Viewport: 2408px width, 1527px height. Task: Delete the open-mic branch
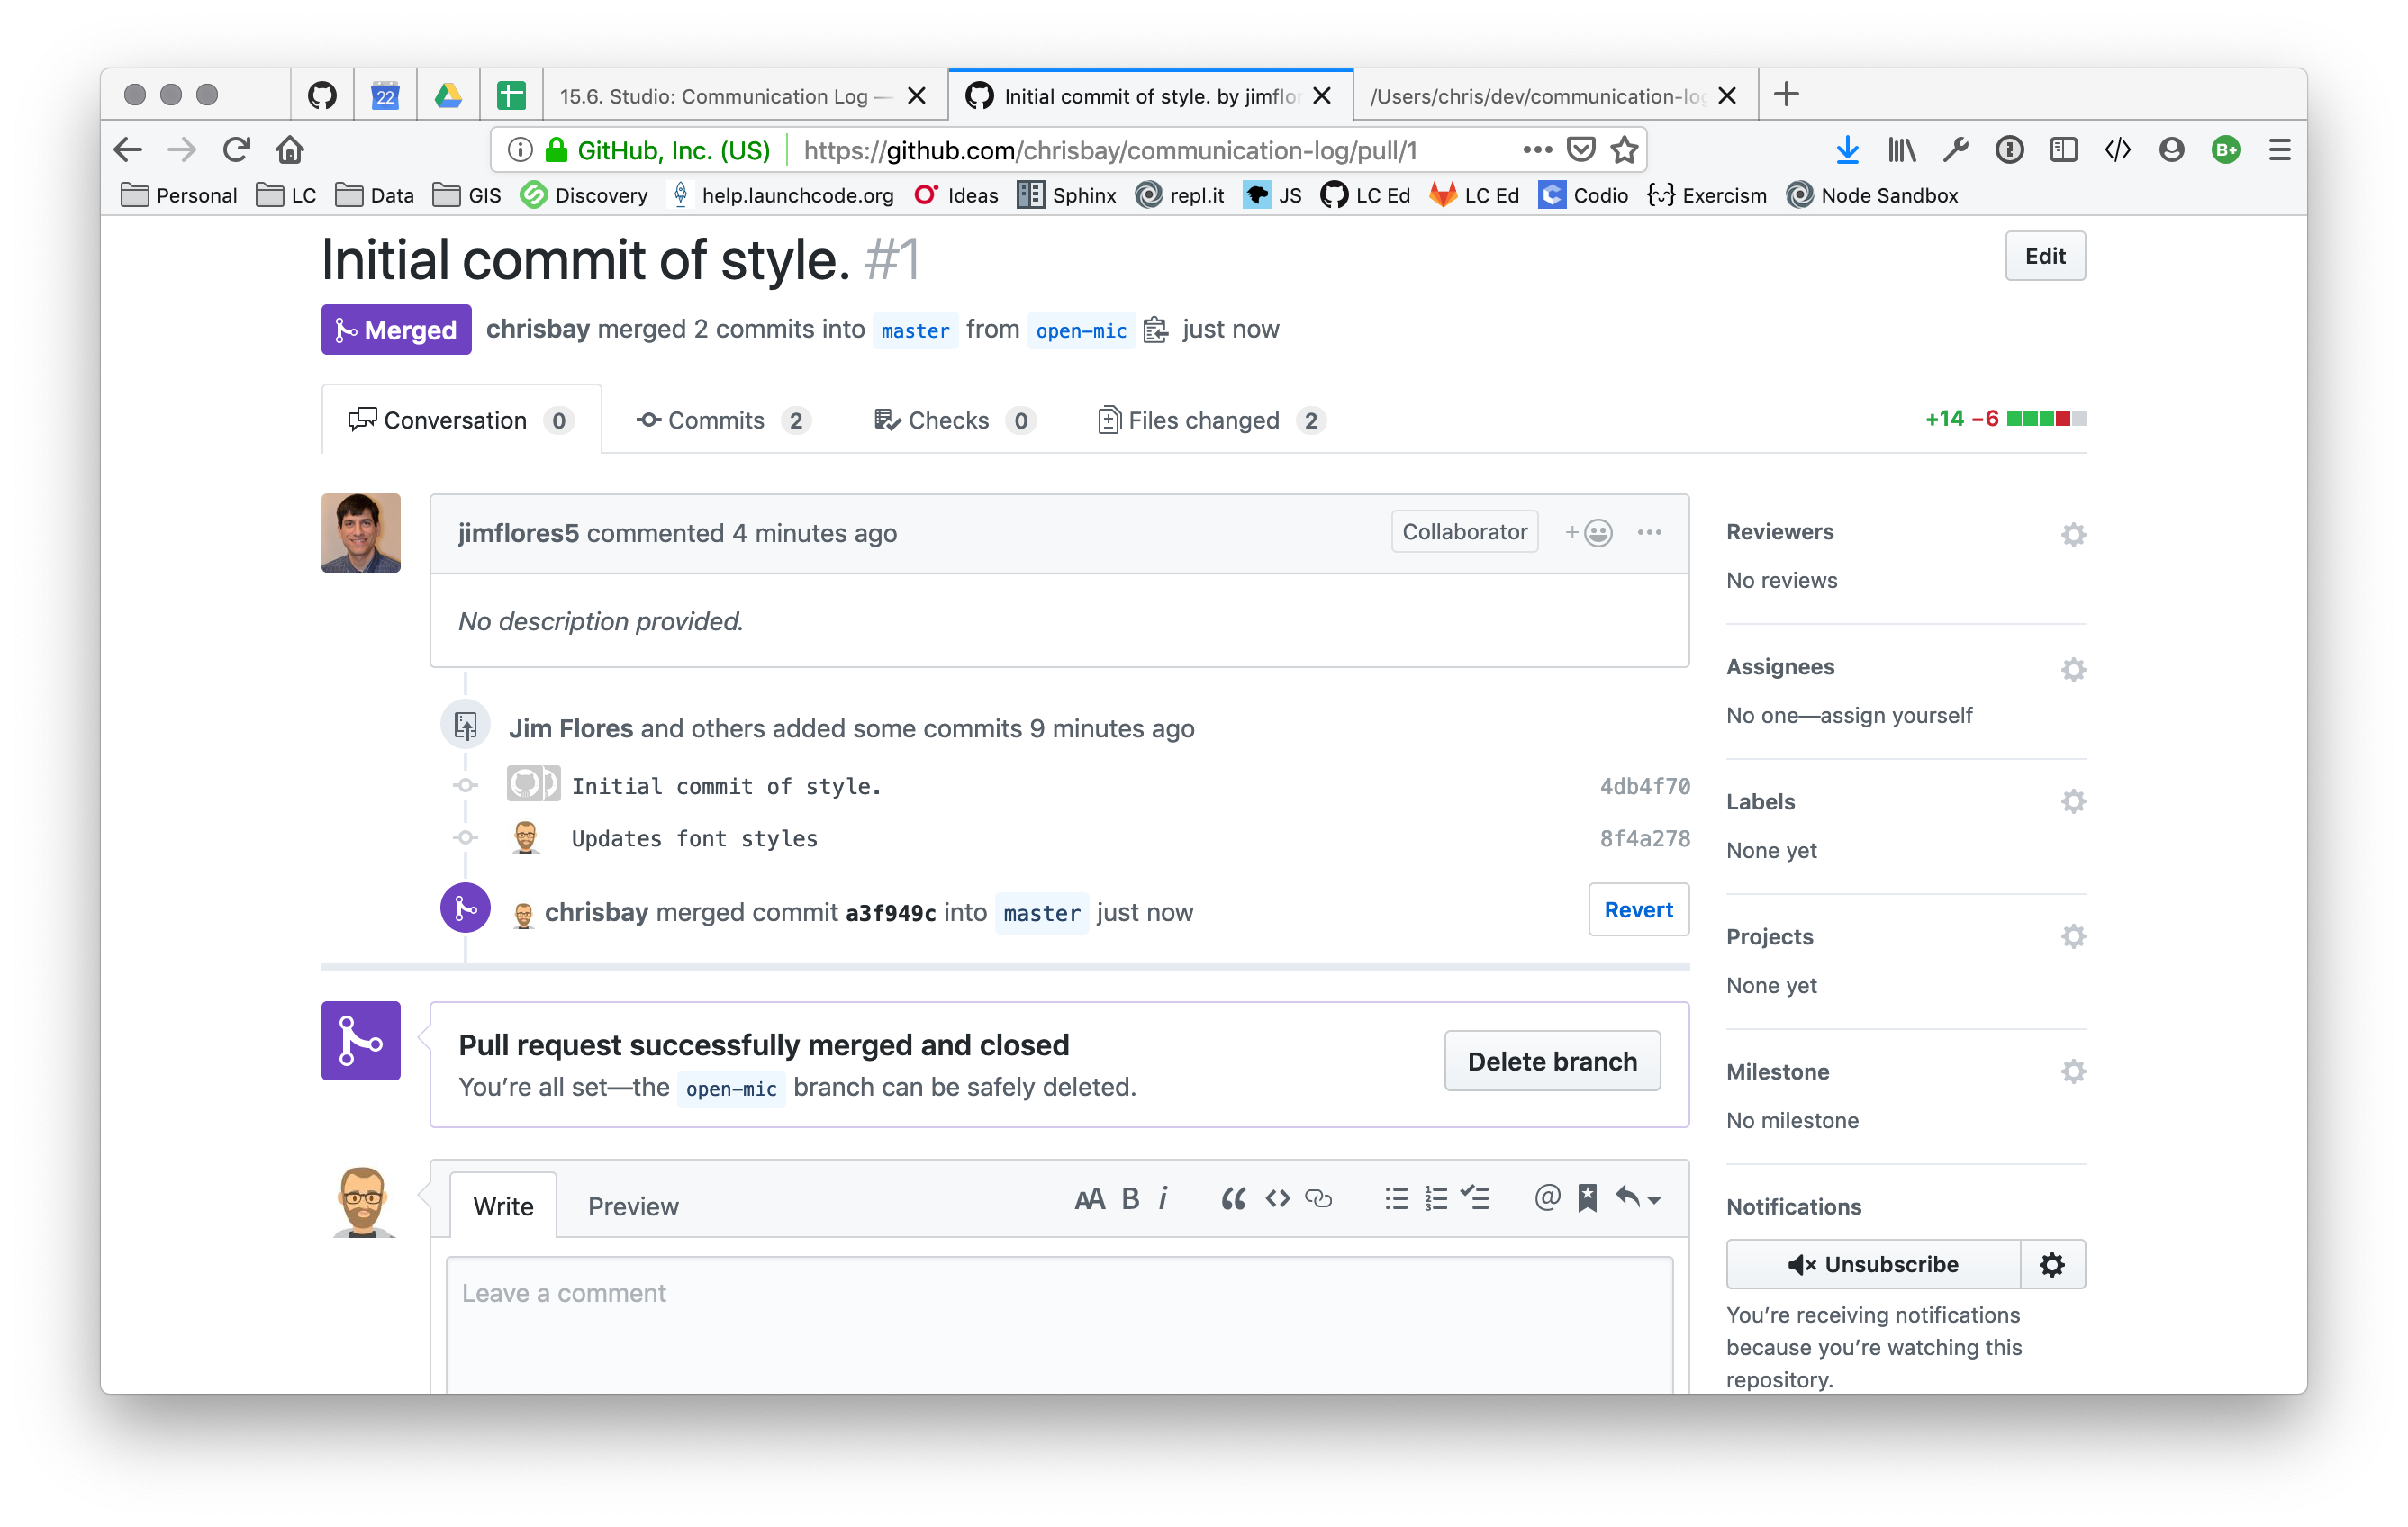pyautogui.click(x=1551, y=1061)
